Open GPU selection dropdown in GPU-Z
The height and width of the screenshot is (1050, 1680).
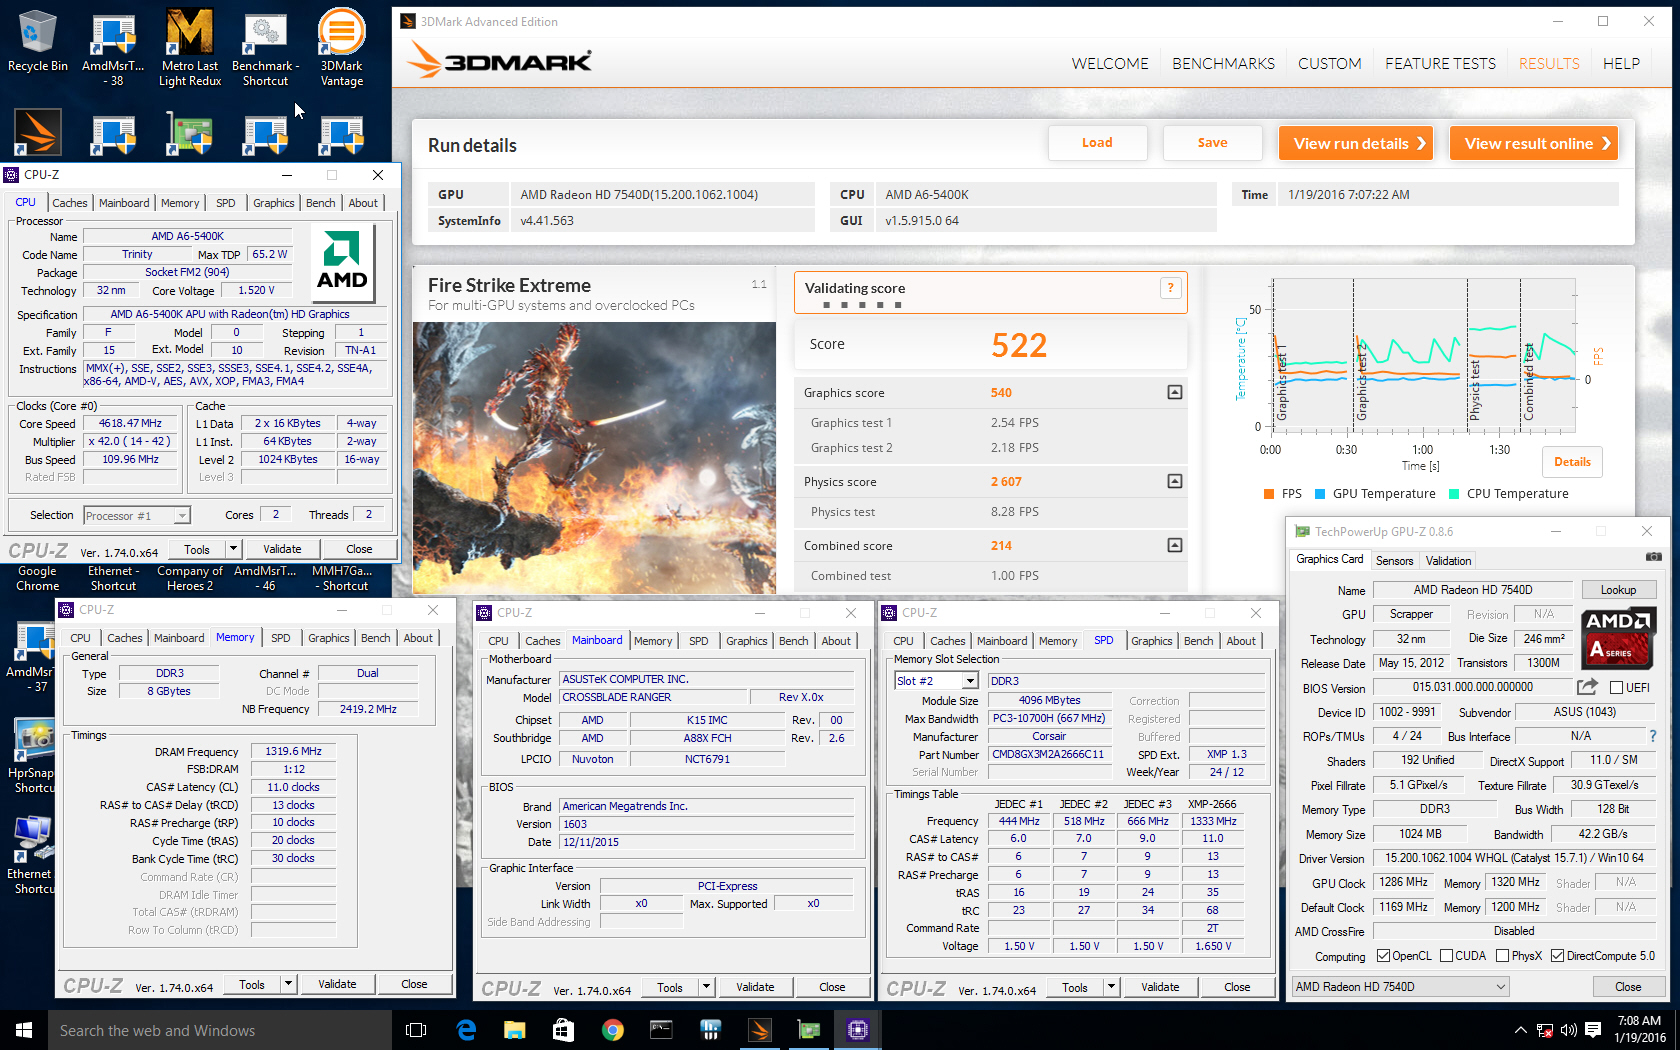pyautogui.click(x=1400, y=987)
